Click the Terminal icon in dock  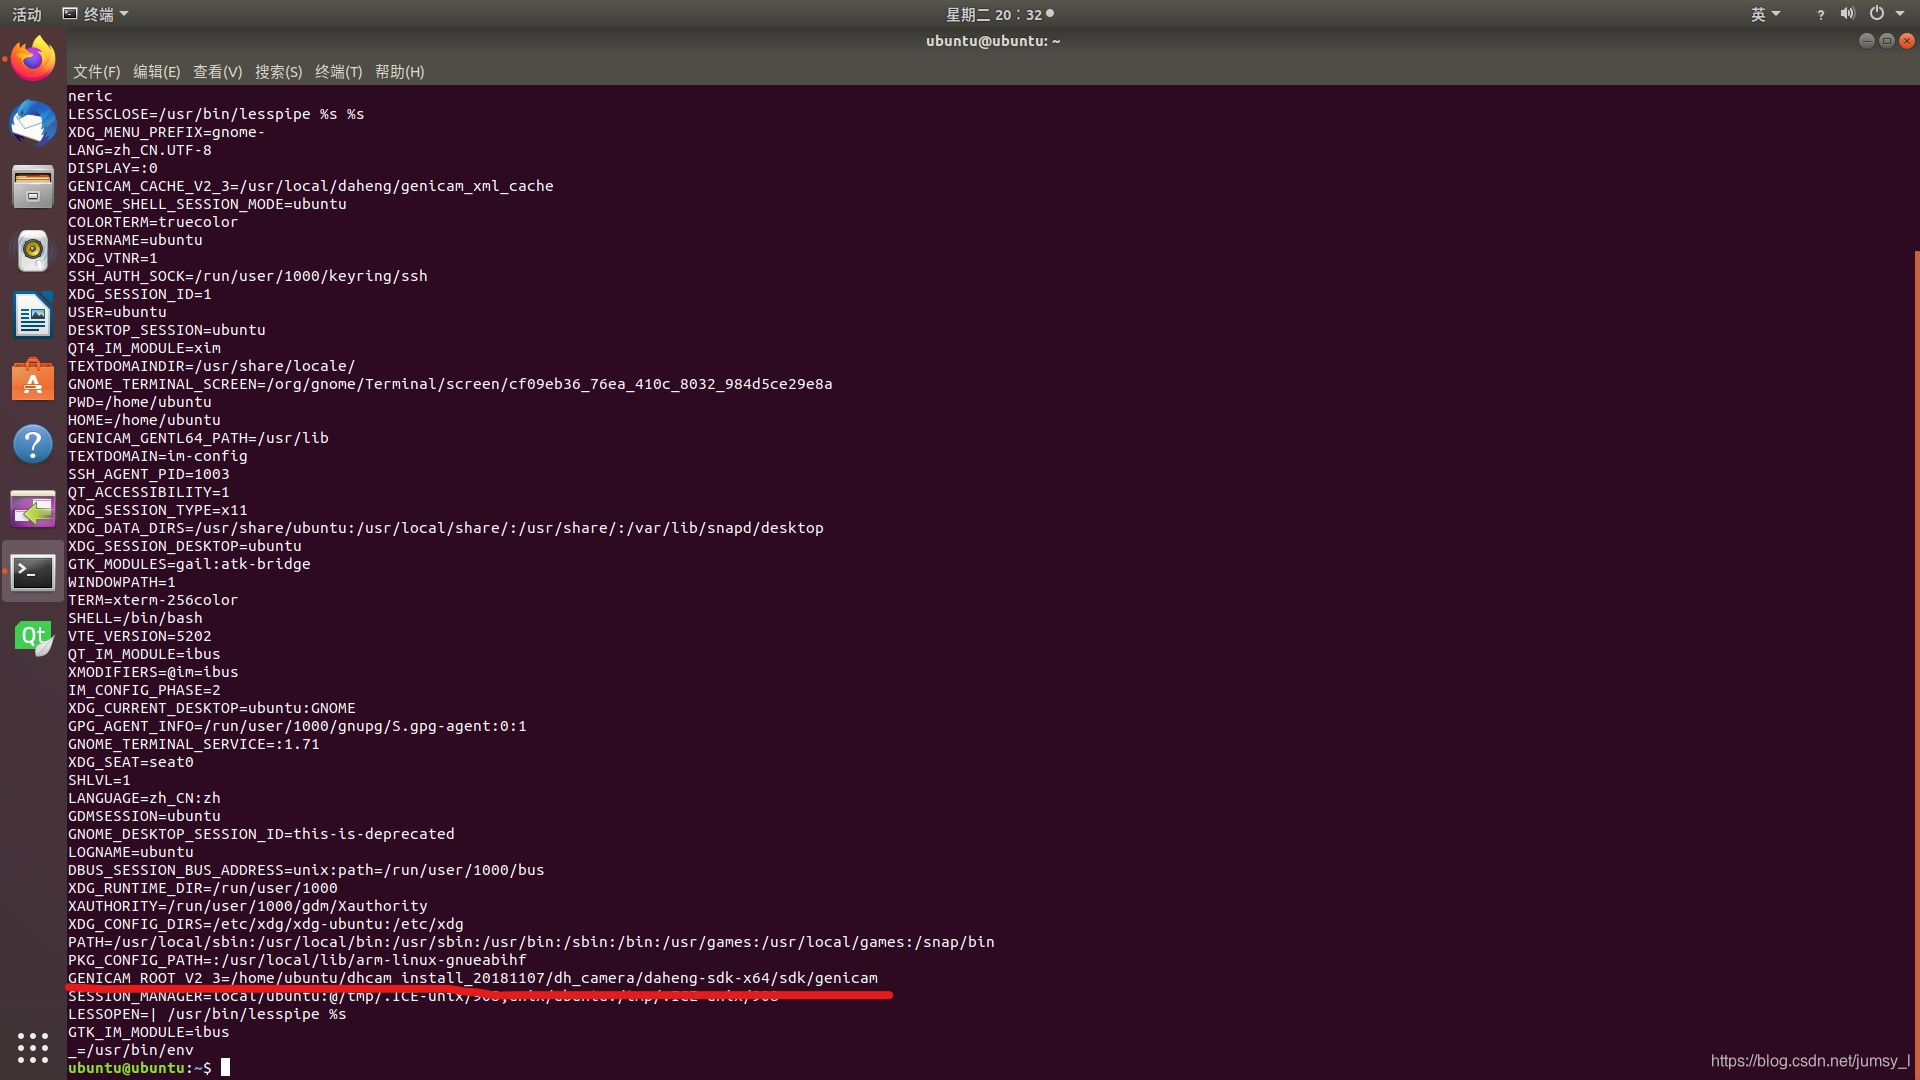pyautogui.click(x=33, y=572)
